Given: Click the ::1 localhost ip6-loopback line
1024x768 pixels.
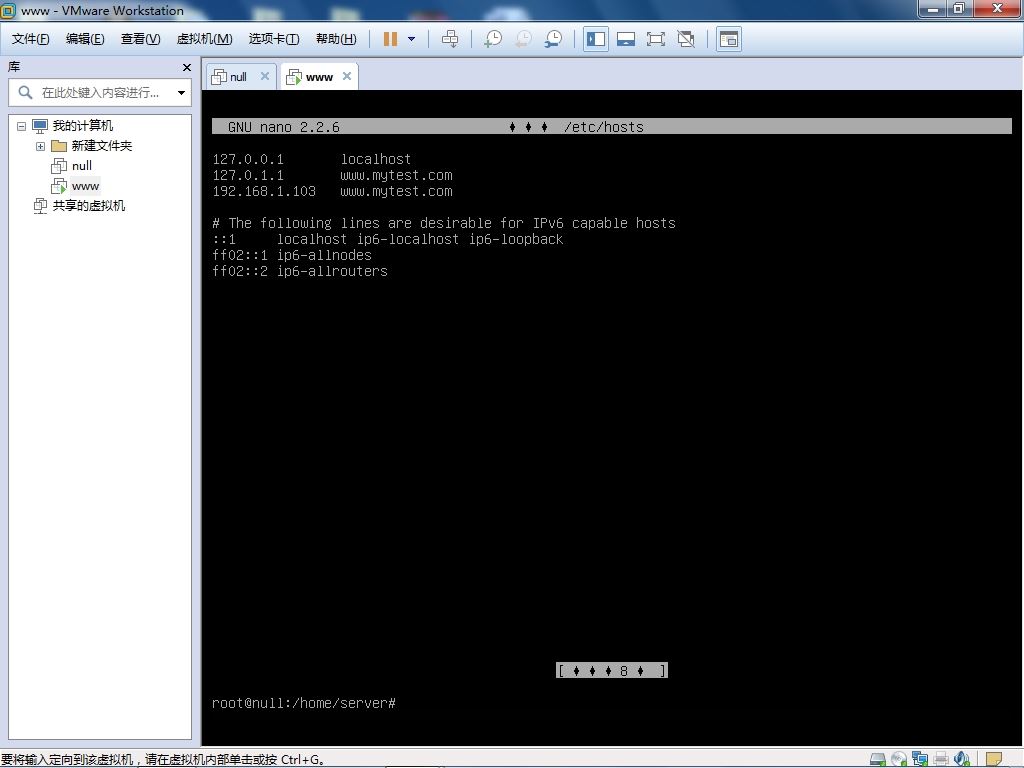Looking at the screenshot, I should tap(388, 239).
